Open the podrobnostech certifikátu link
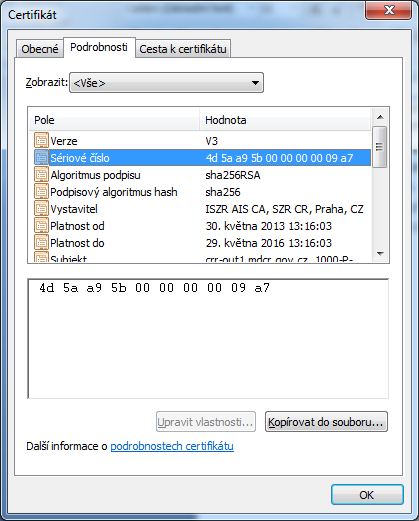 (x=172, y=446)
